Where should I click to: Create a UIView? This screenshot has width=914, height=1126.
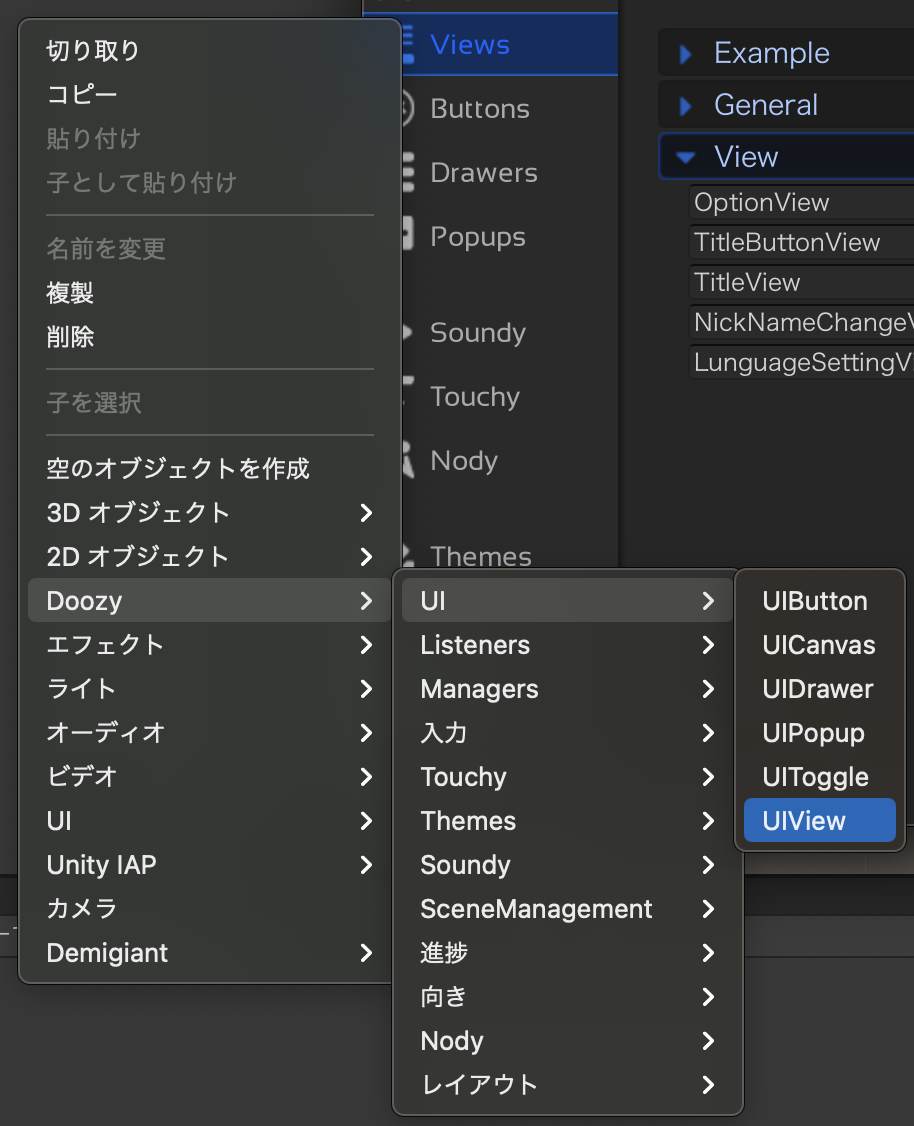pyautogui.click(x=819, y=820)
